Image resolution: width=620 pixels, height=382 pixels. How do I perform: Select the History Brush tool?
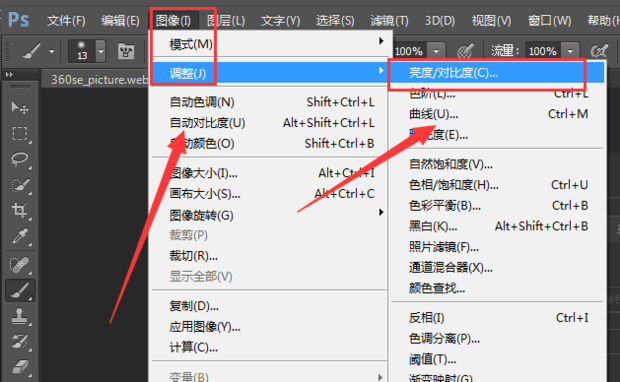19,342
